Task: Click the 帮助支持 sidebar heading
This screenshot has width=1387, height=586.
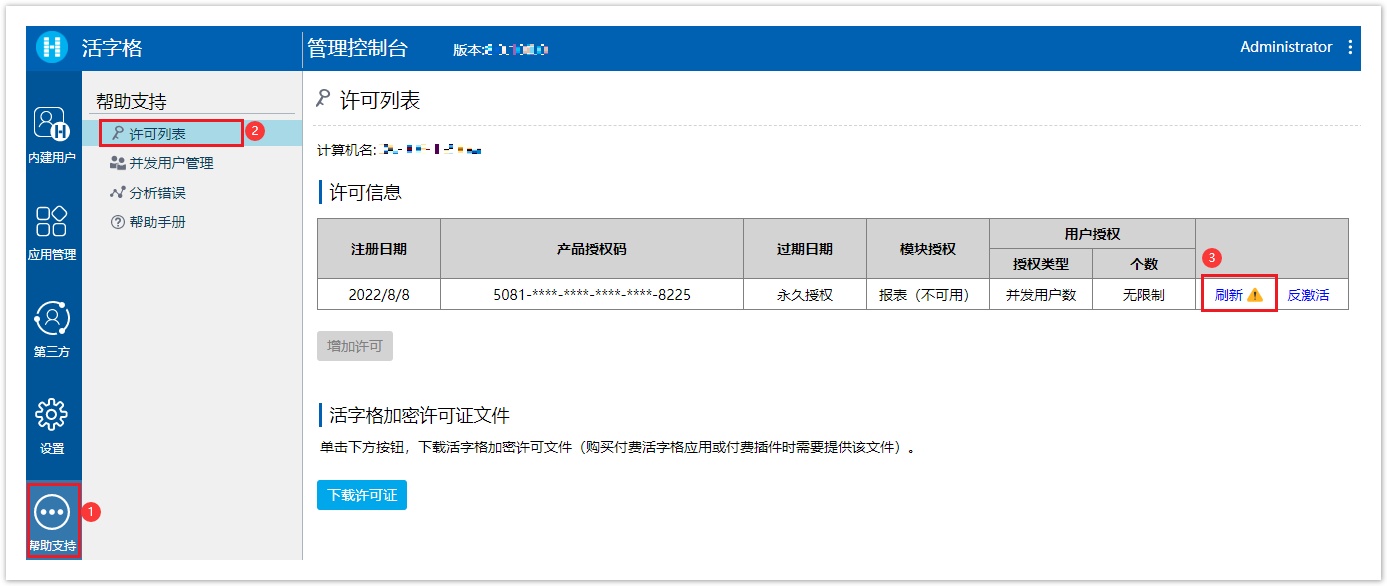Action: pos(131,101)
